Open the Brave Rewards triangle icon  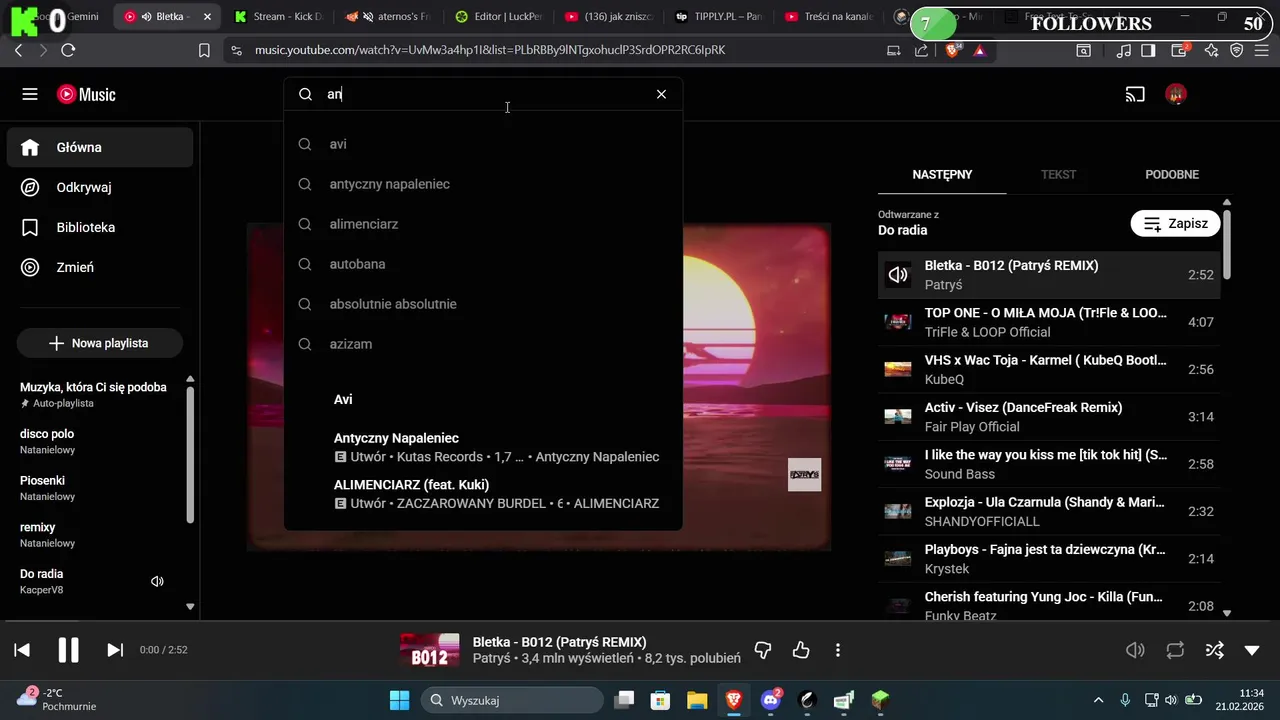pyautogui.click(x=979, y=50)
